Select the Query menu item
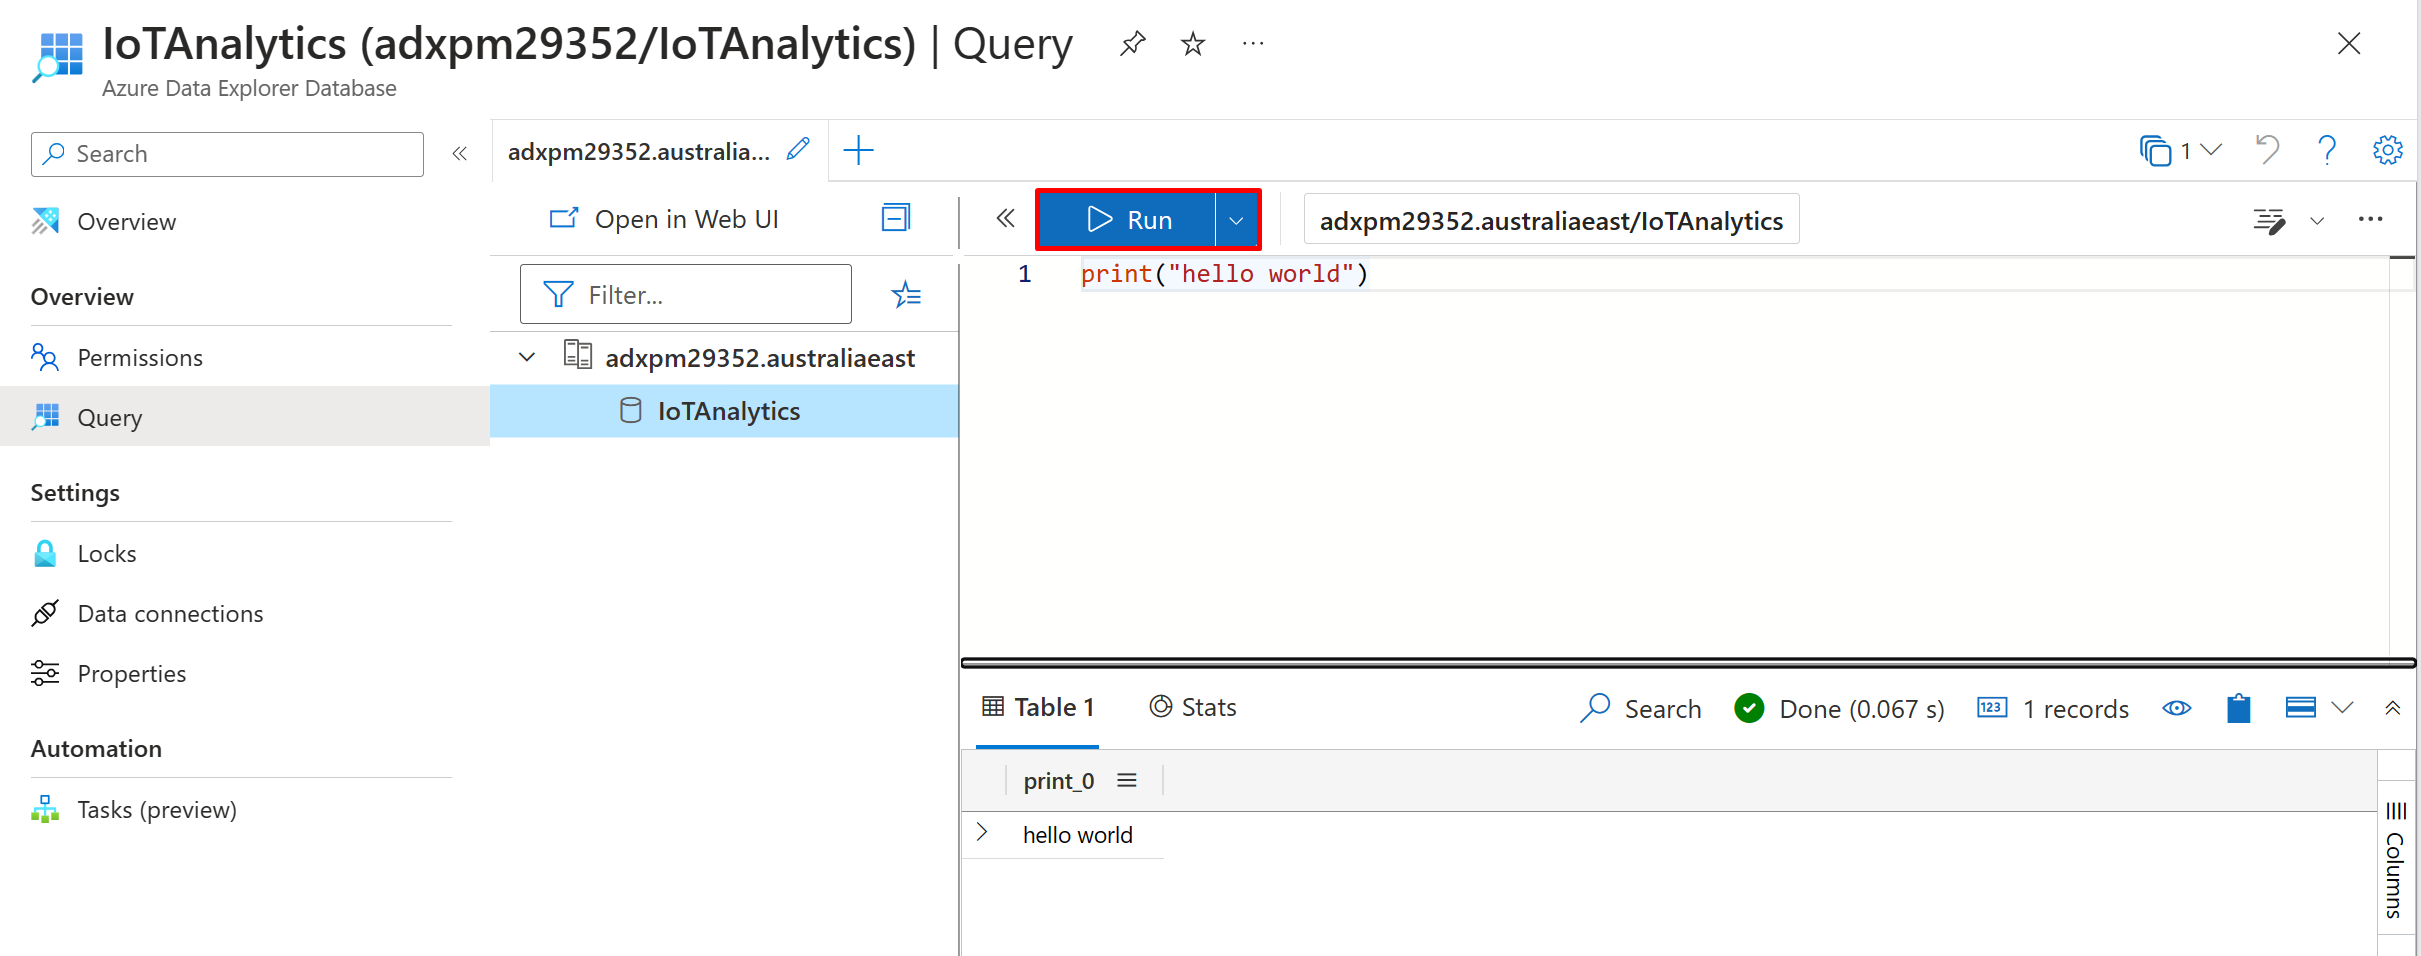 [x=245, y=416]
